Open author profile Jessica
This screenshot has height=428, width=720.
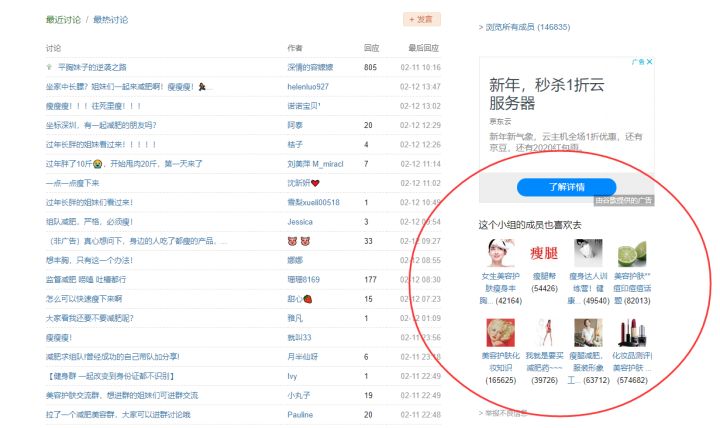click(300, 221)
